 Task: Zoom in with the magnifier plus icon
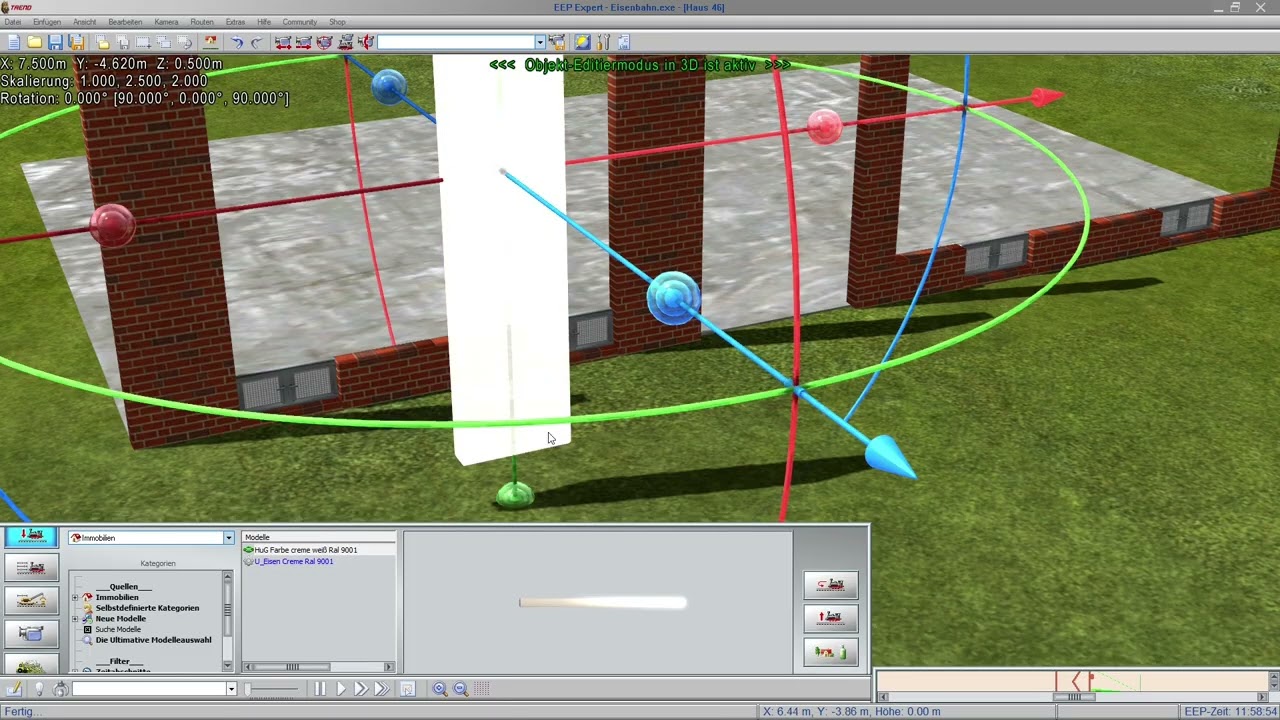[440, 688]
